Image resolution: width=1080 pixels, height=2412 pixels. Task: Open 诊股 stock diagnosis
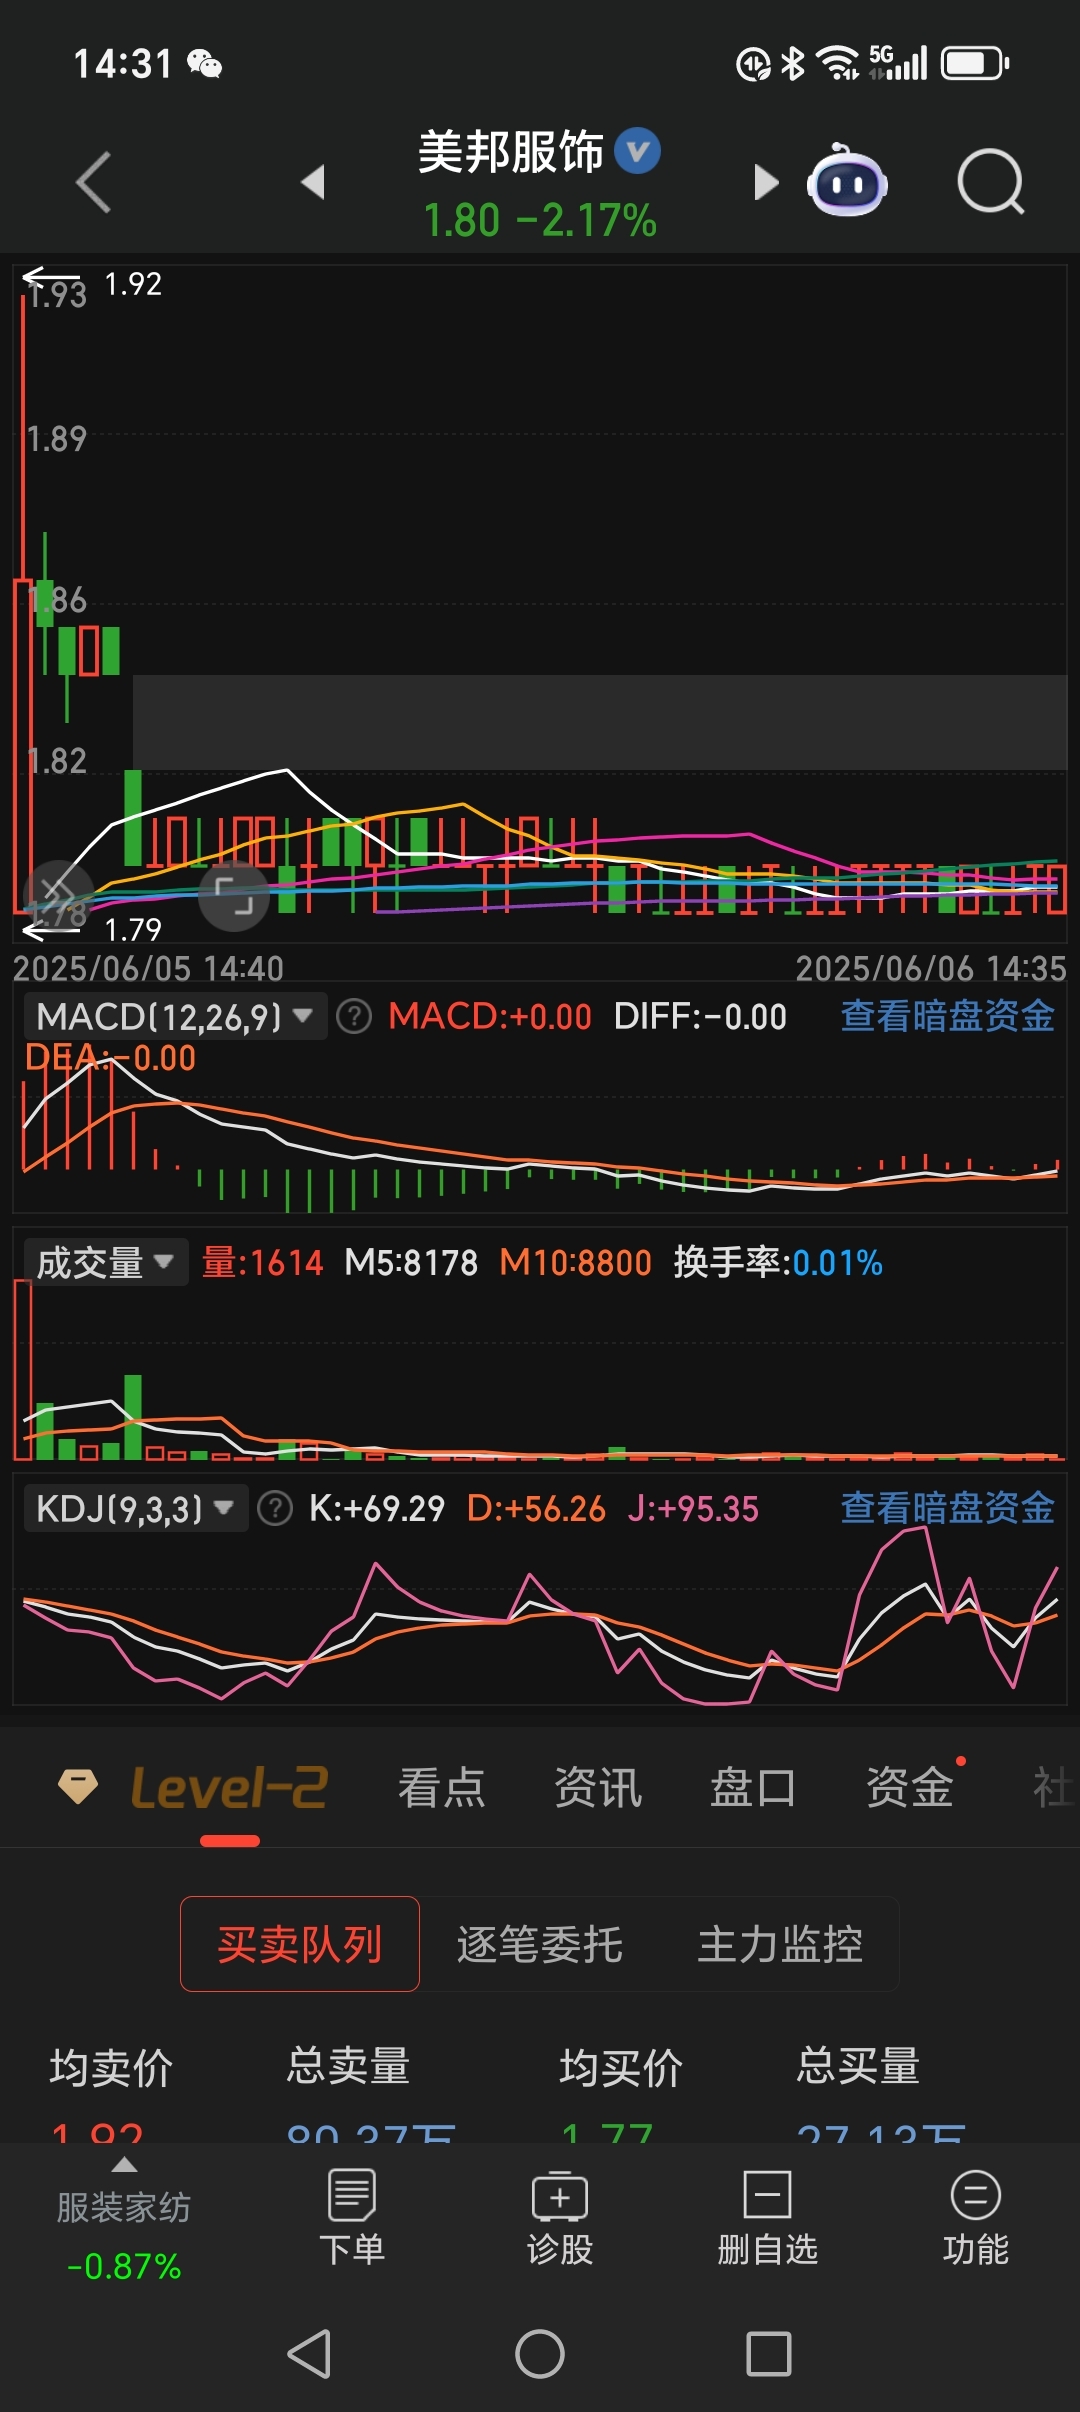(x=560, y=2217)
